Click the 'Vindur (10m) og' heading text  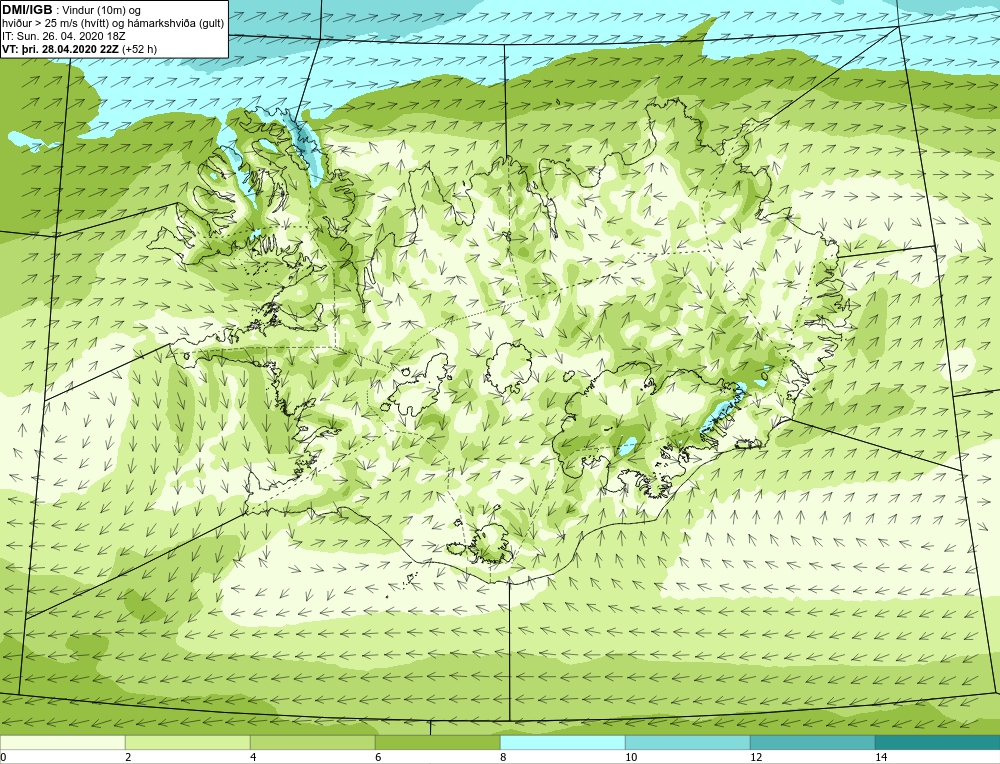103,10
